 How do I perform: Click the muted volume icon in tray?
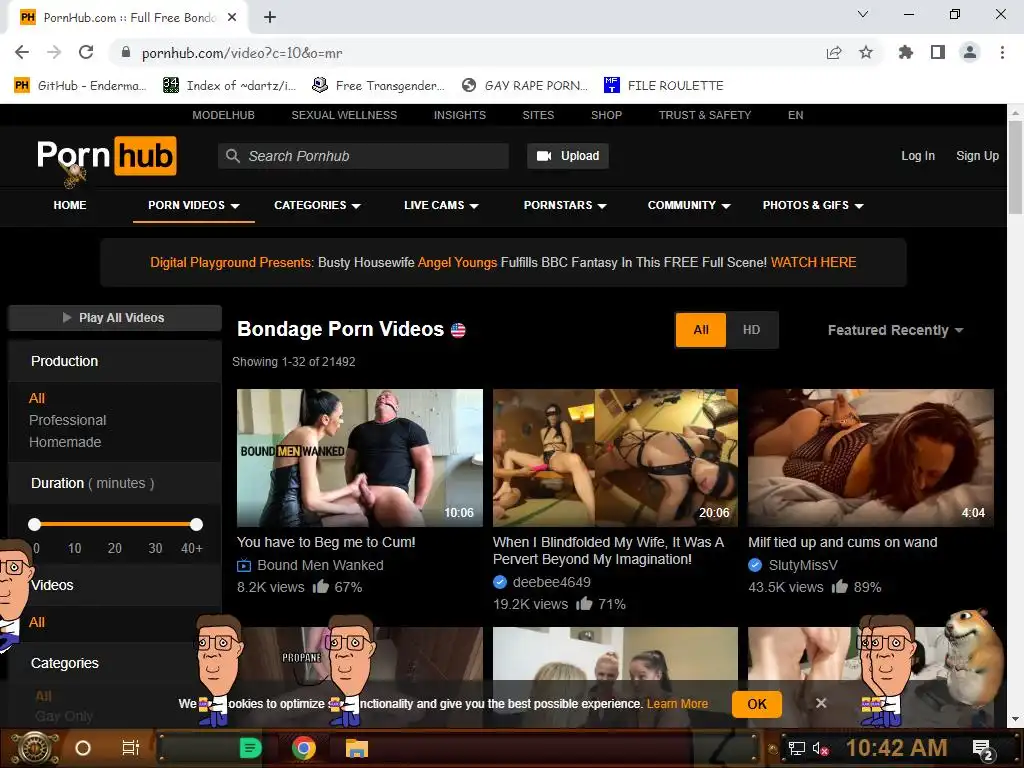820,748
